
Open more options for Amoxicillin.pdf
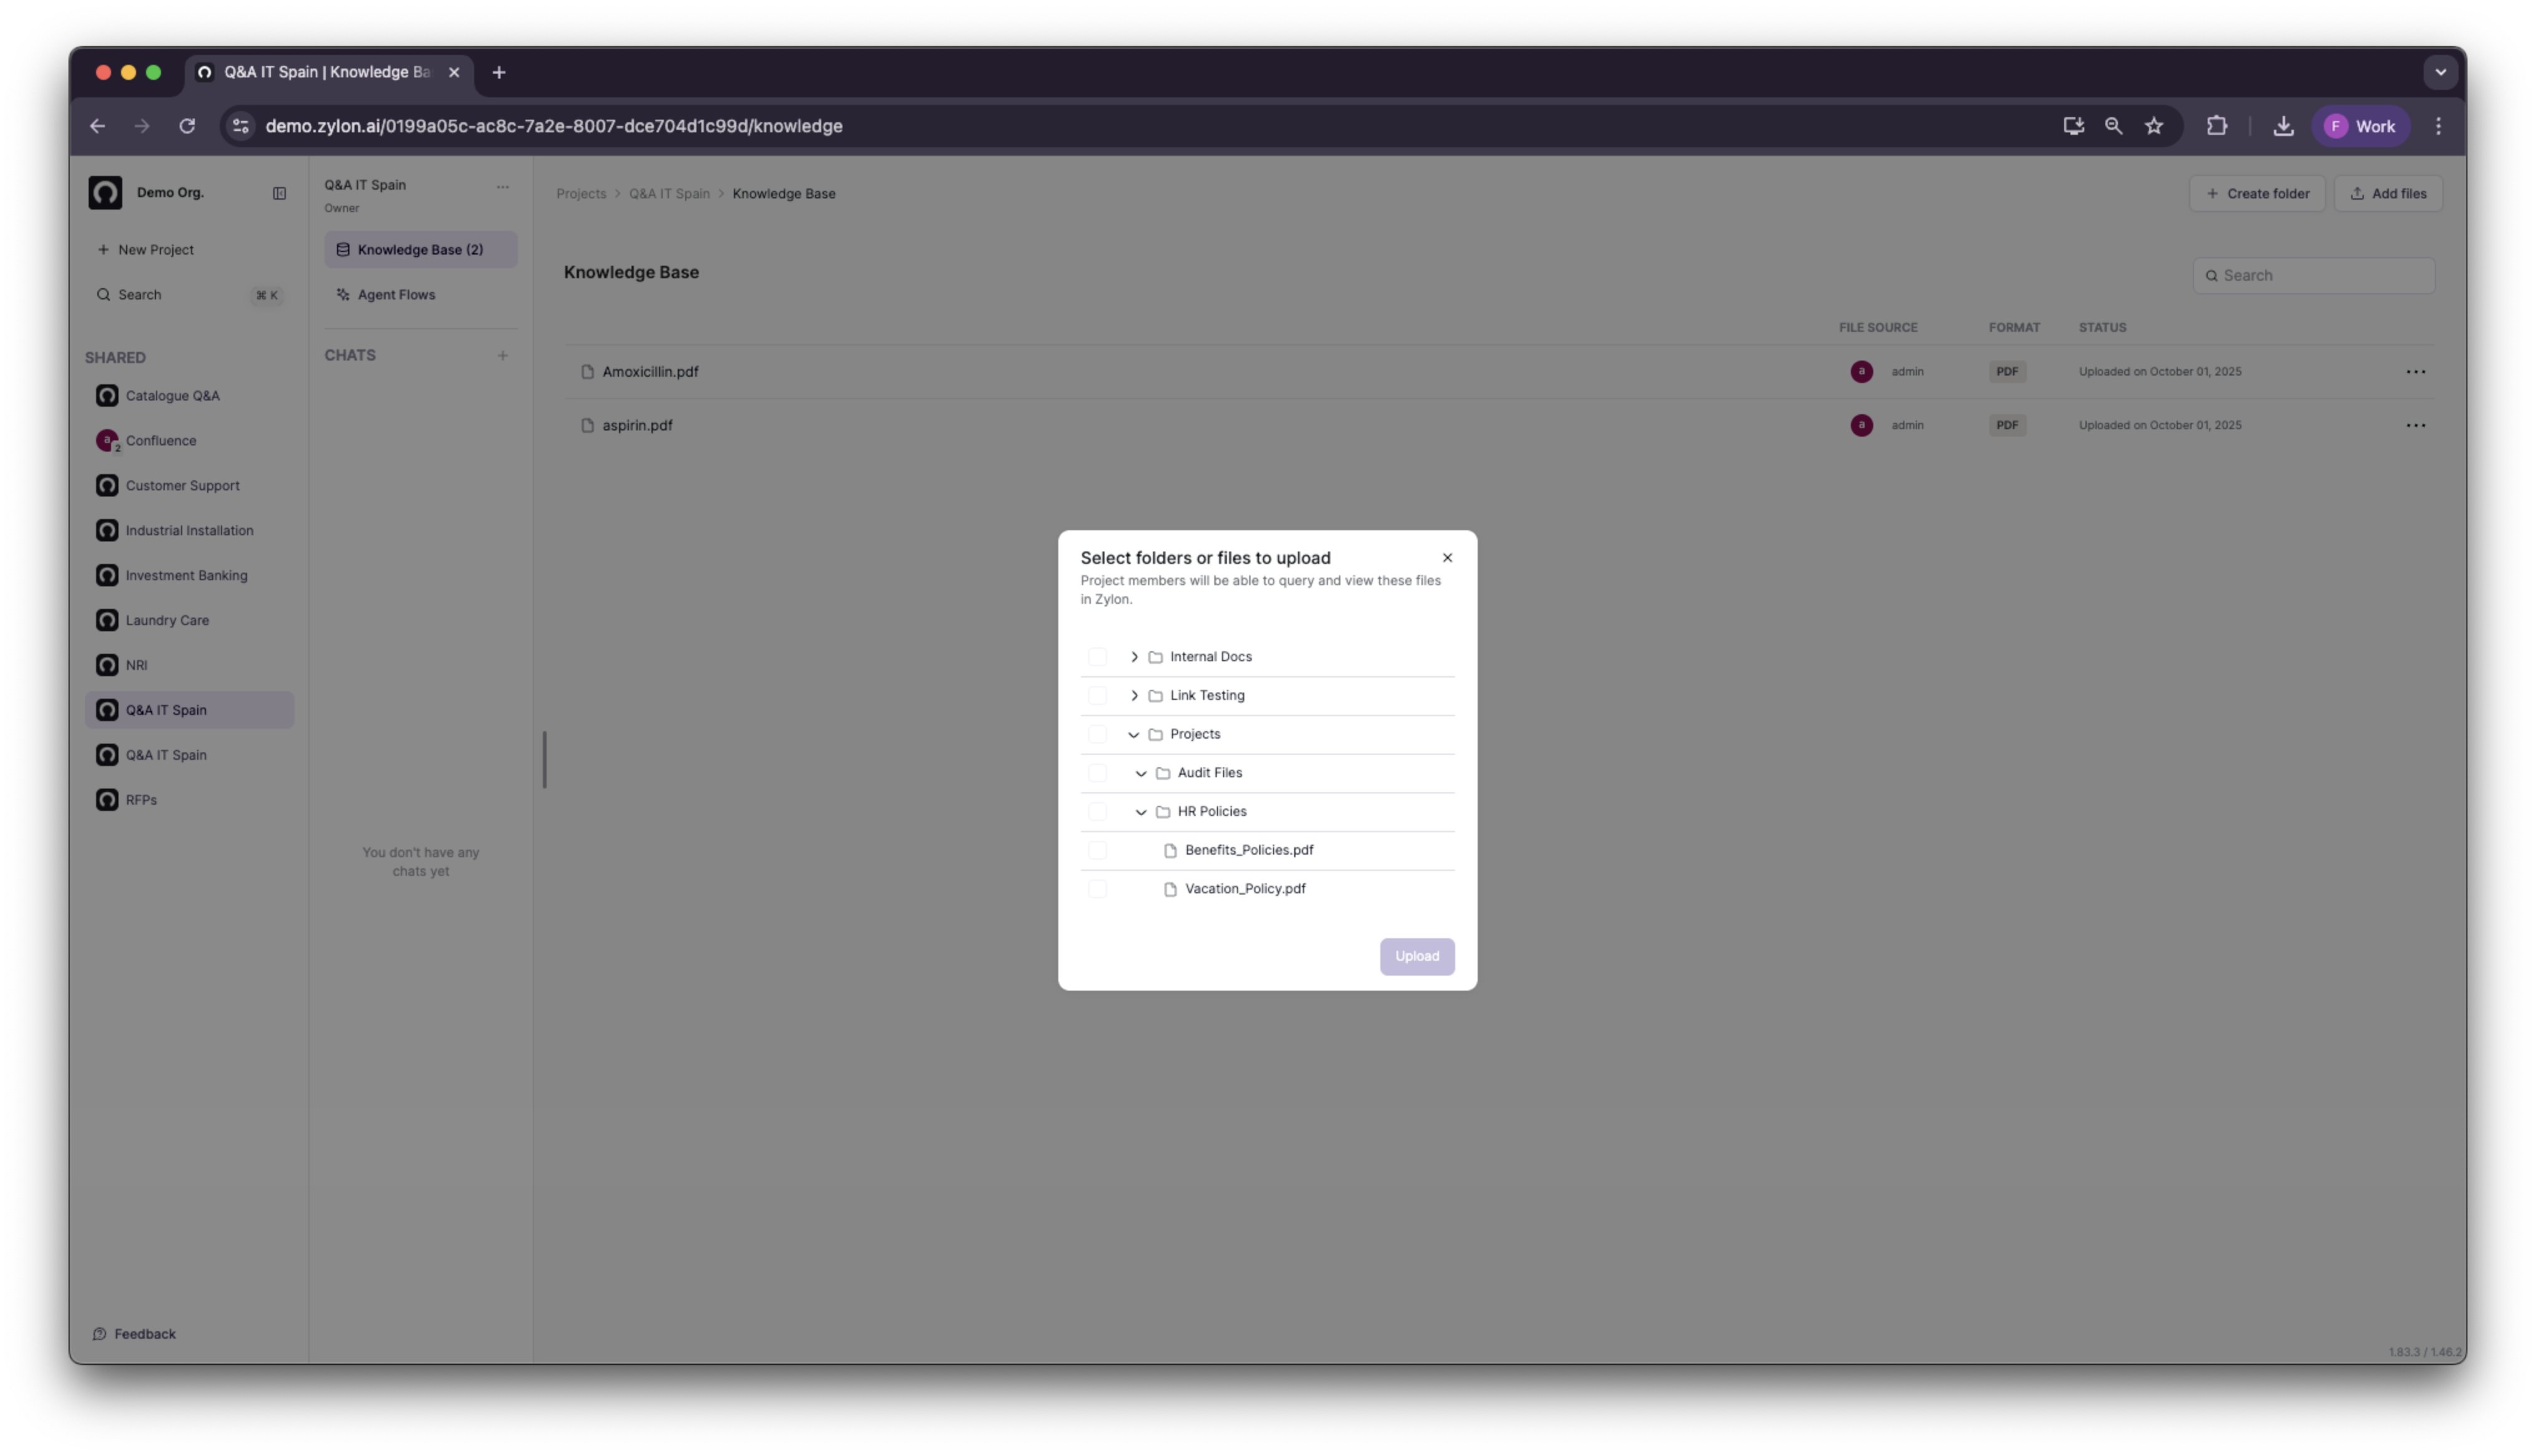tap(2415, 372)
